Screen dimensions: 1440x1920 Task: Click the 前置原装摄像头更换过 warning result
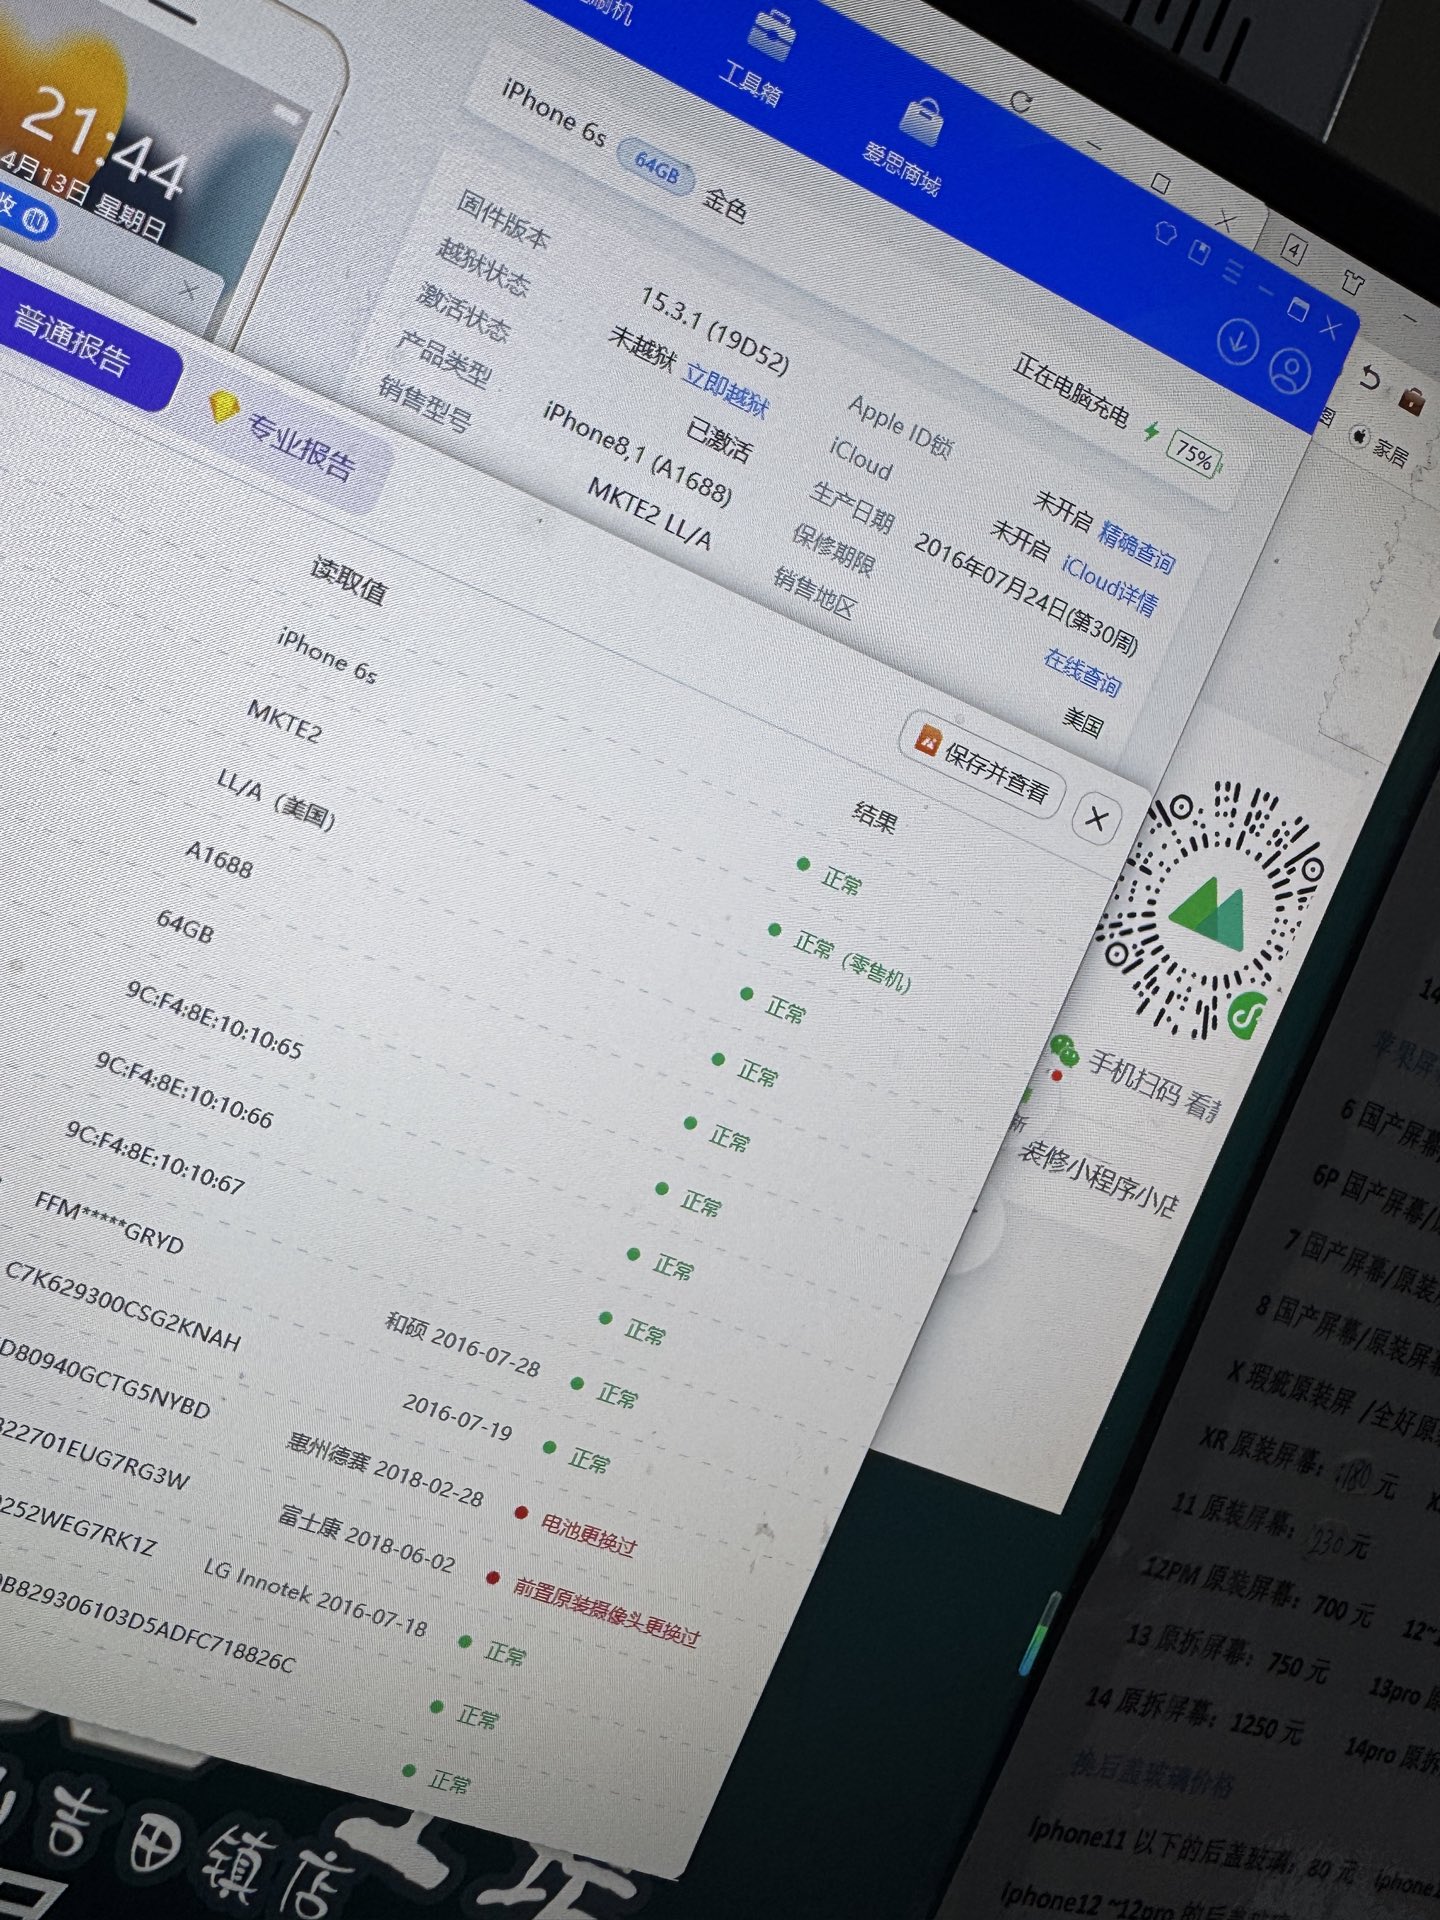click(606, 1612)
